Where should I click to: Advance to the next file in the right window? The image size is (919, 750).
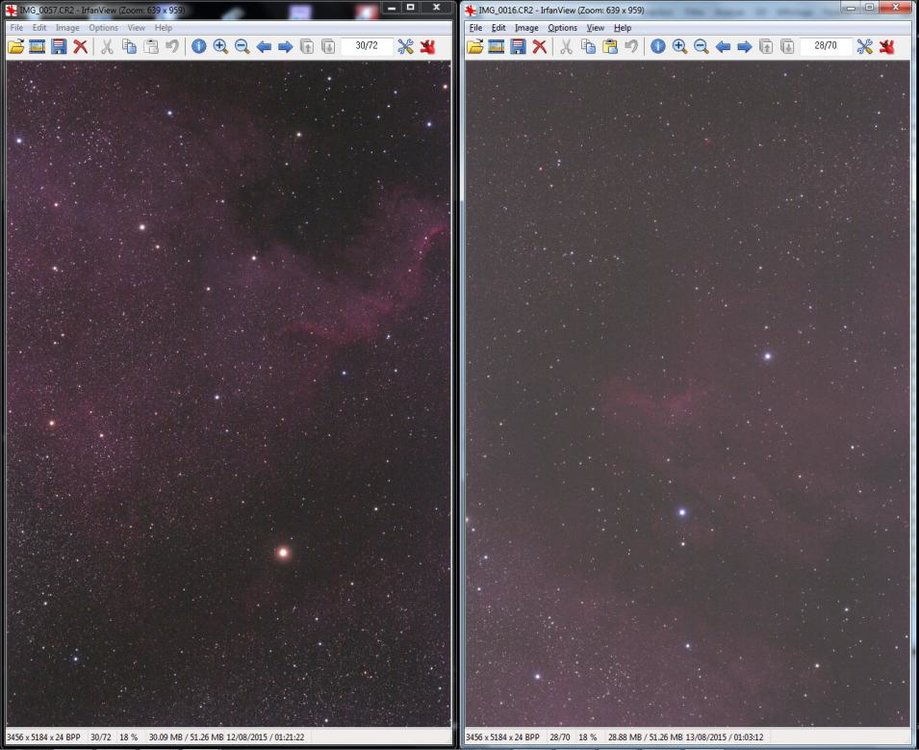744,46
